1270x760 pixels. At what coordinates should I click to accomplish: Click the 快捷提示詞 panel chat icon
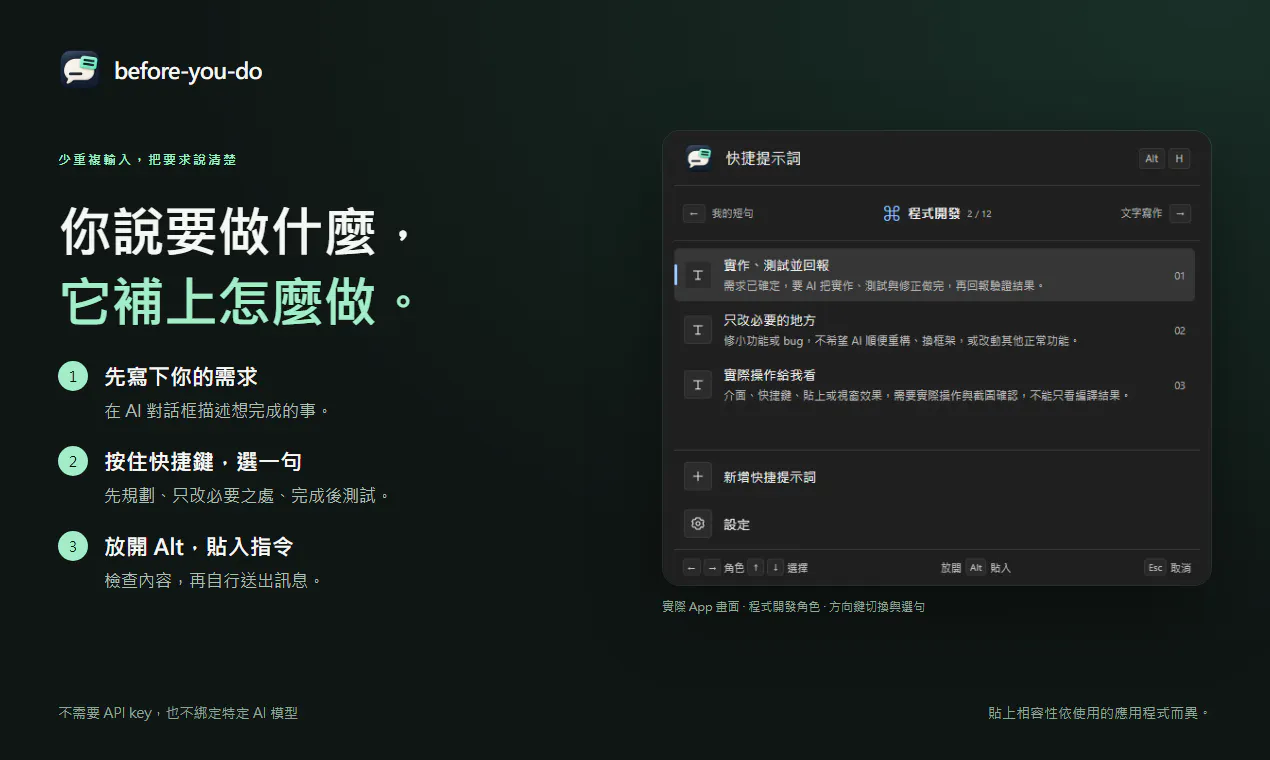pos(699,158)
